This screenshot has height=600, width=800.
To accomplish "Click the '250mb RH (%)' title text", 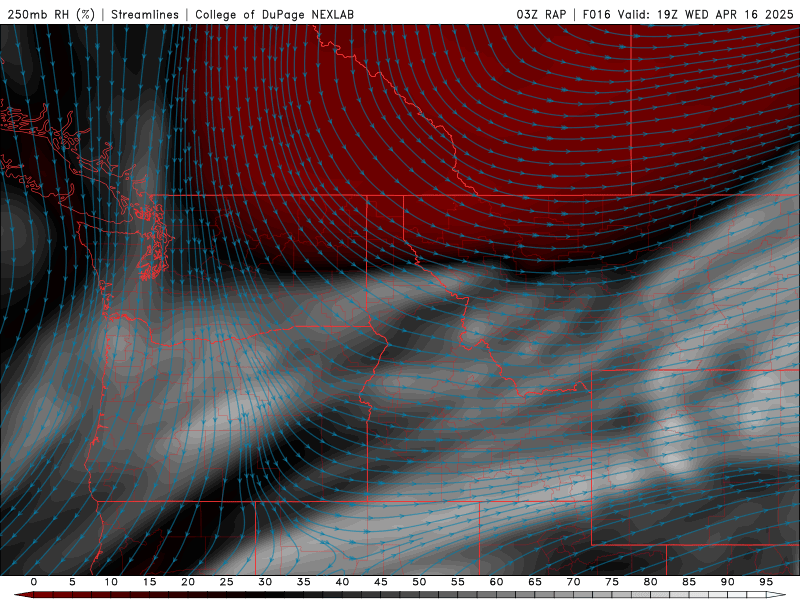I will pos(51,14).
